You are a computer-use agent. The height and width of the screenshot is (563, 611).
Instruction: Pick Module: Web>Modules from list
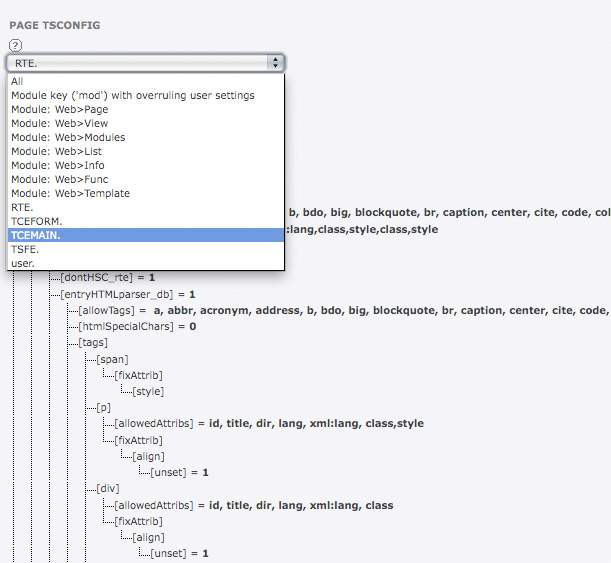[68, 137]
